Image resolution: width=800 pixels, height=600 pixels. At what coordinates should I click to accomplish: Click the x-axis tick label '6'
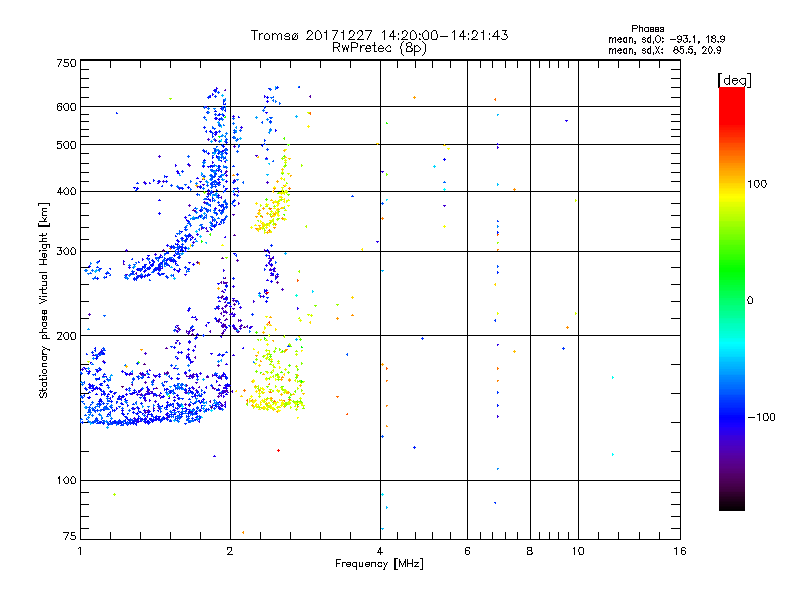click(467, 551)
